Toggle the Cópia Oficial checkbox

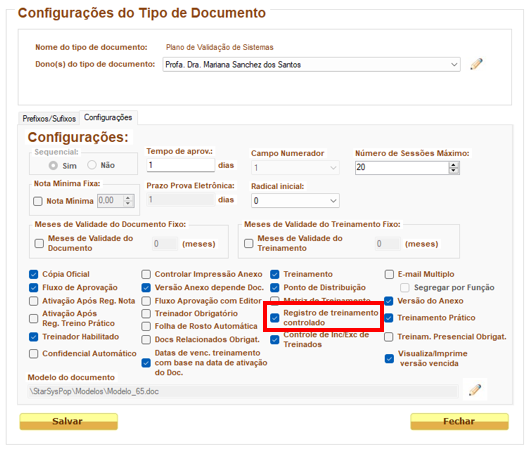(x=34, y=274)
